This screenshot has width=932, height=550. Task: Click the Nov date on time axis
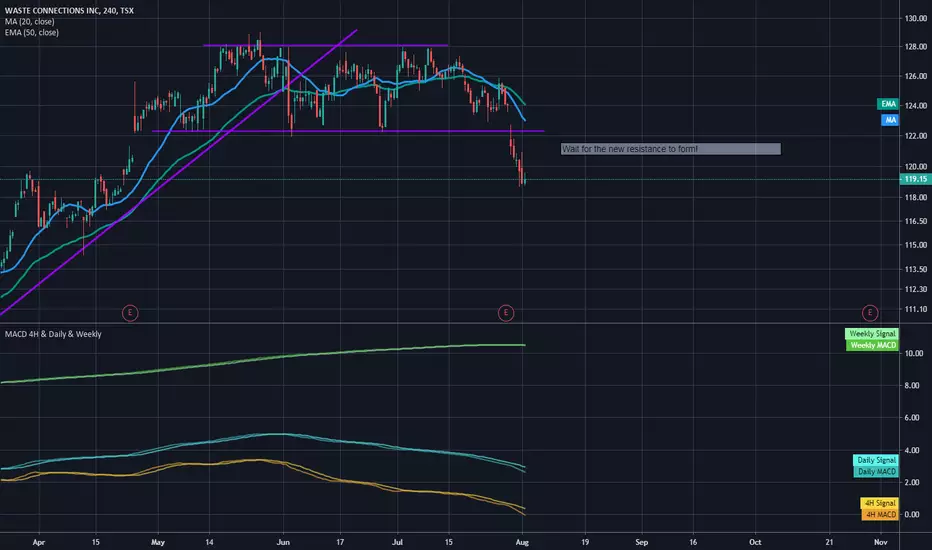tap(881, 542)
